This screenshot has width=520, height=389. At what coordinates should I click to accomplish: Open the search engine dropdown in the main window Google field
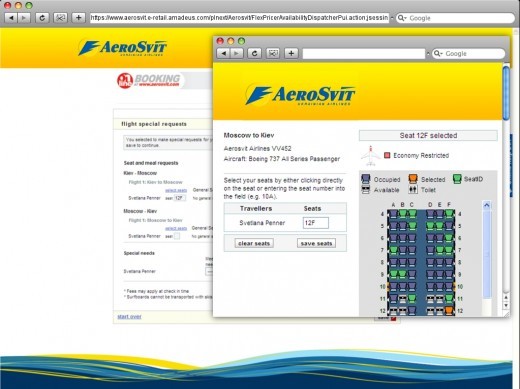(402, 18)
